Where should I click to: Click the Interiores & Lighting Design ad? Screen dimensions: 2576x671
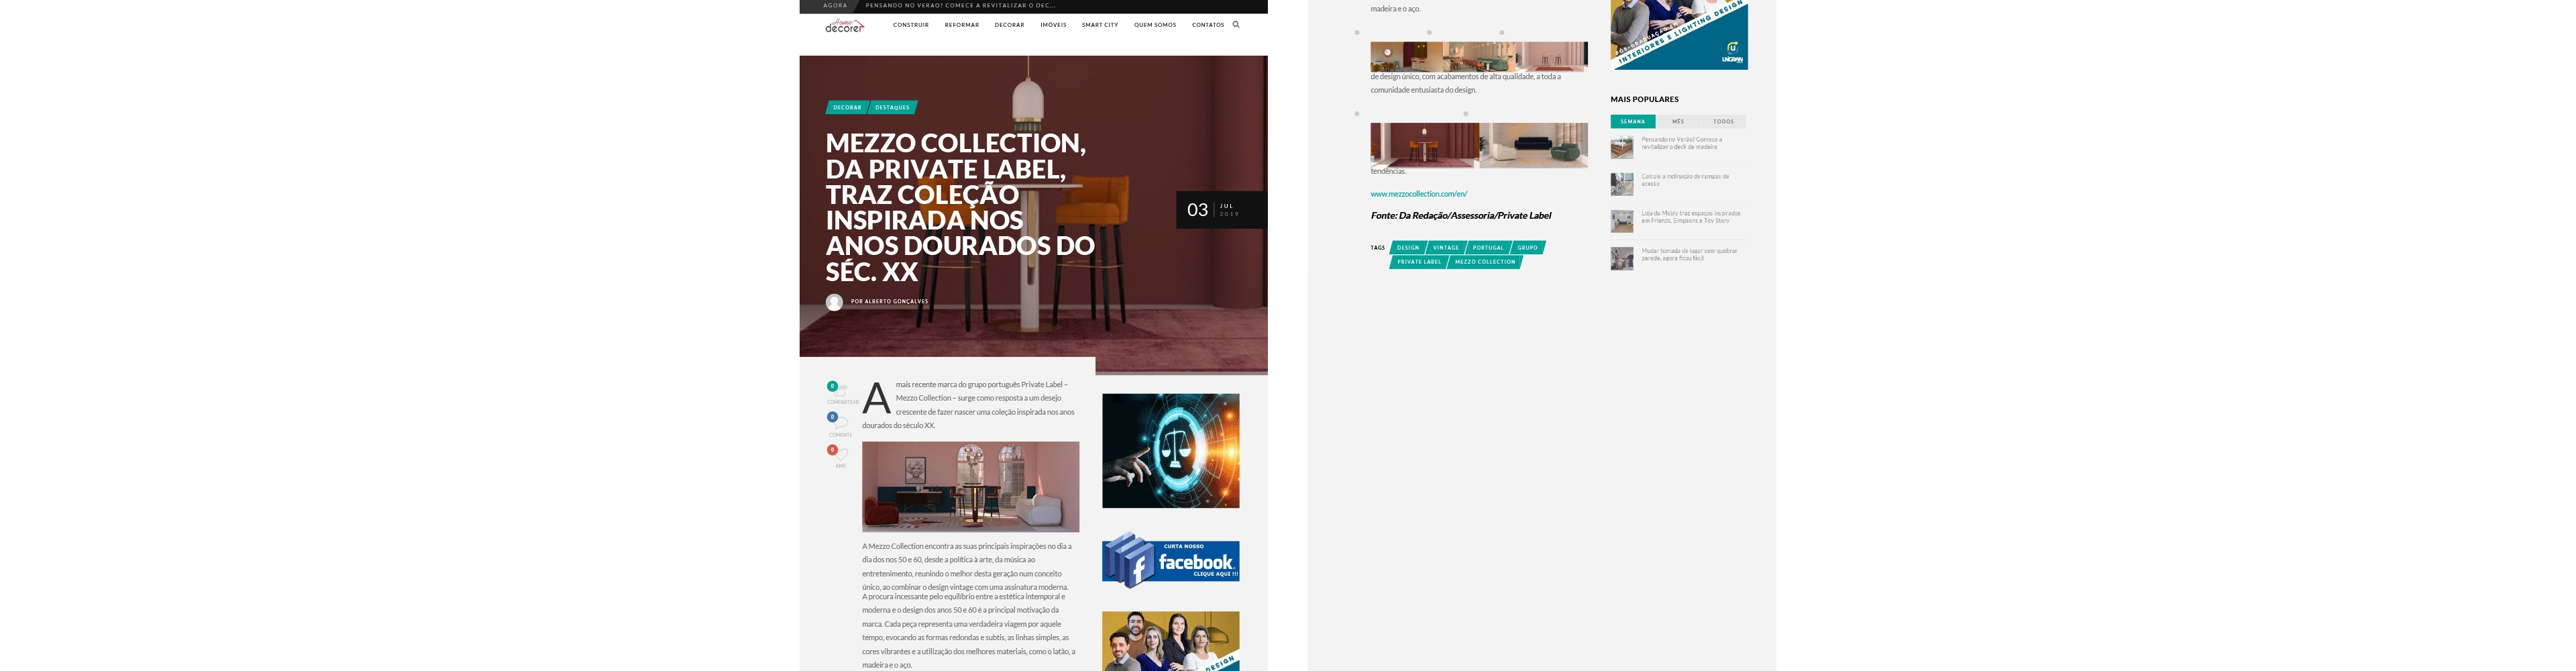(1679, 34)
